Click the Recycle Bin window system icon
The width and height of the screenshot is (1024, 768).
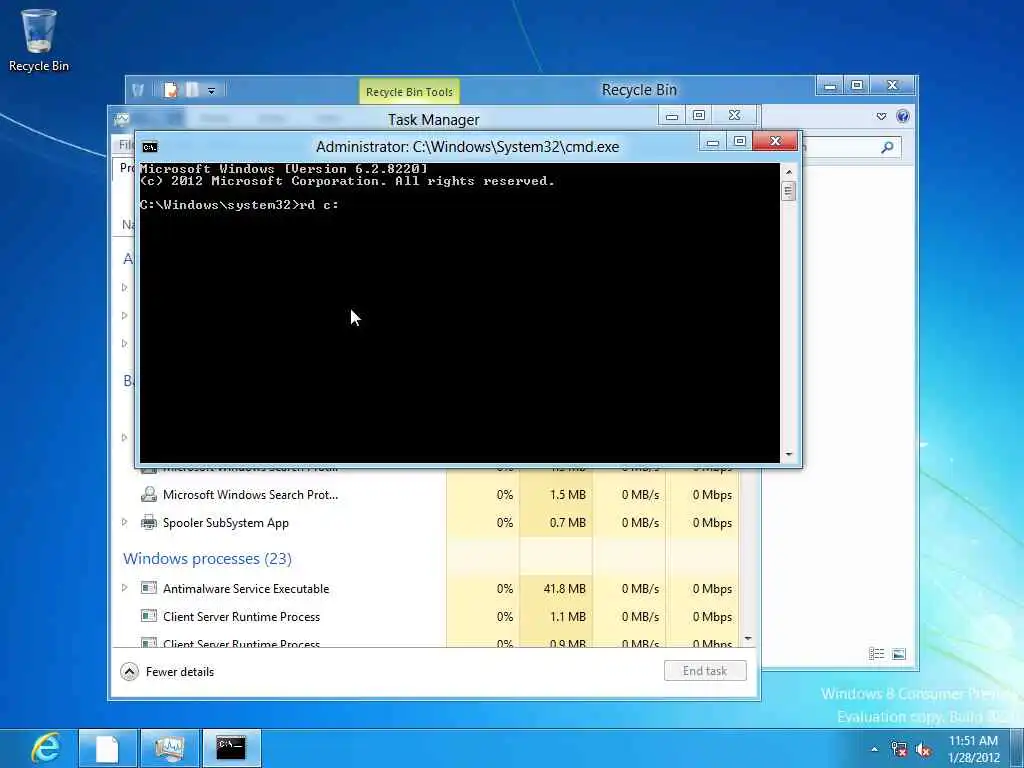(x=138, y=90)
